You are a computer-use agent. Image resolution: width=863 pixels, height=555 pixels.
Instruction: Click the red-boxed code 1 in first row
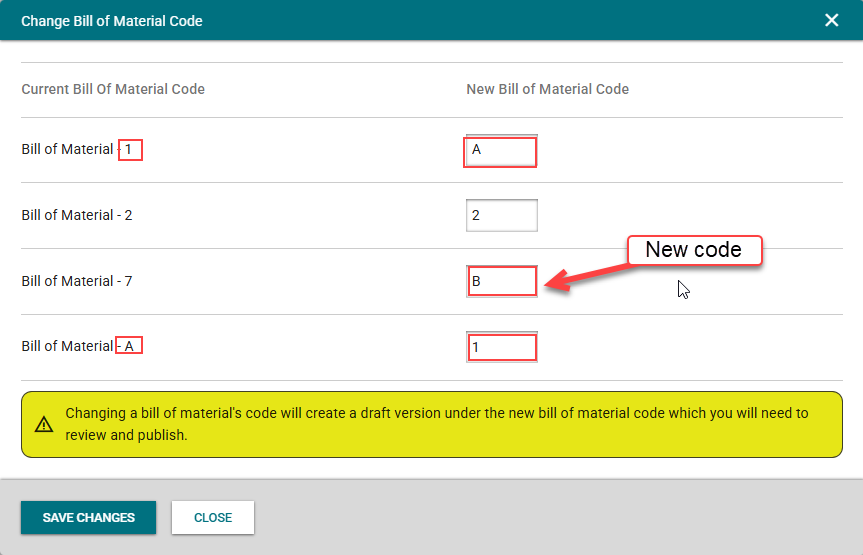[130, 150]
